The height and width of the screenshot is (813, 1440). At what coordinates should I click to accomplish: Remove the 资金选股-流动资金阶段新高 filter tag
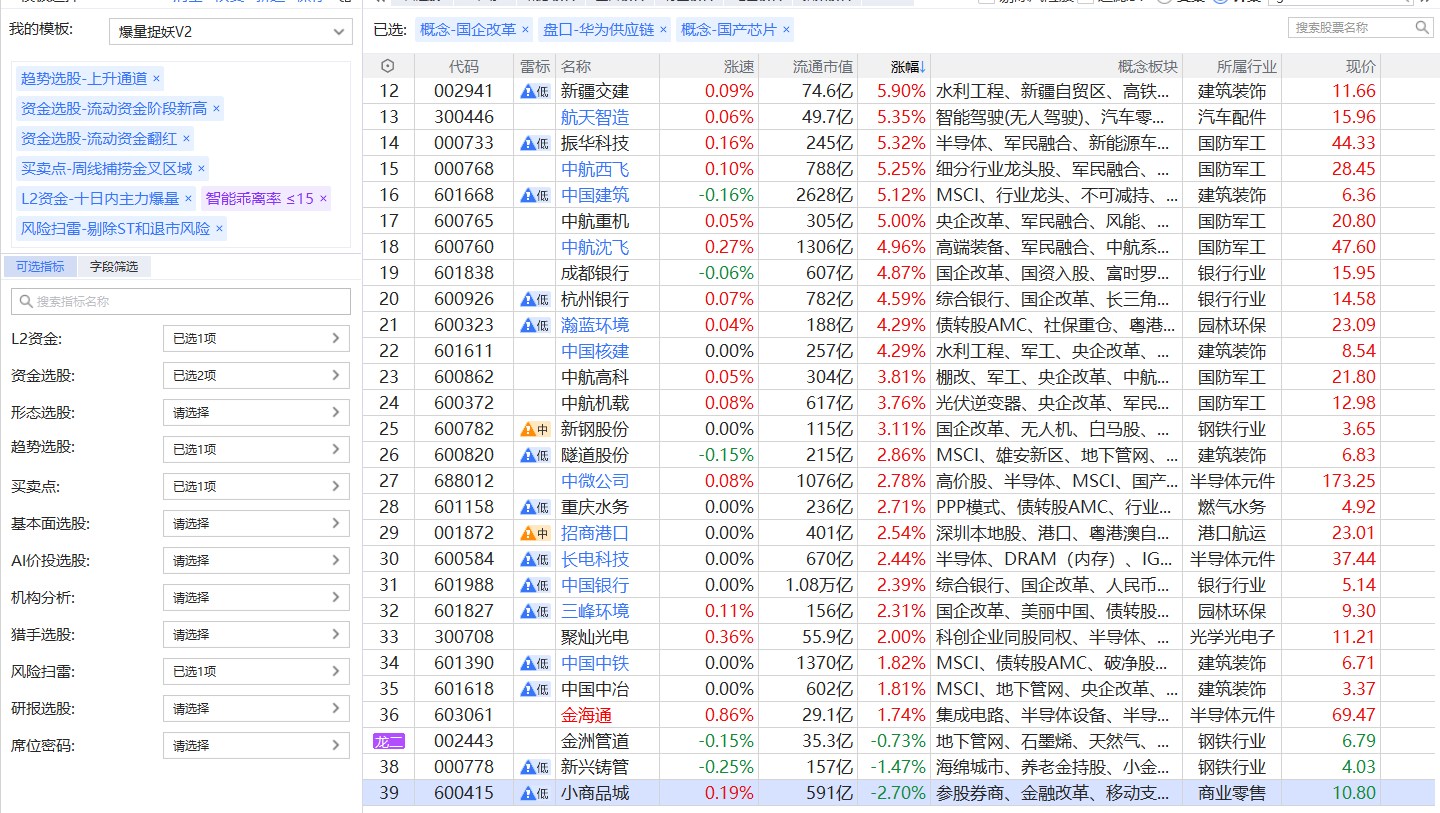tap(216, 108)
